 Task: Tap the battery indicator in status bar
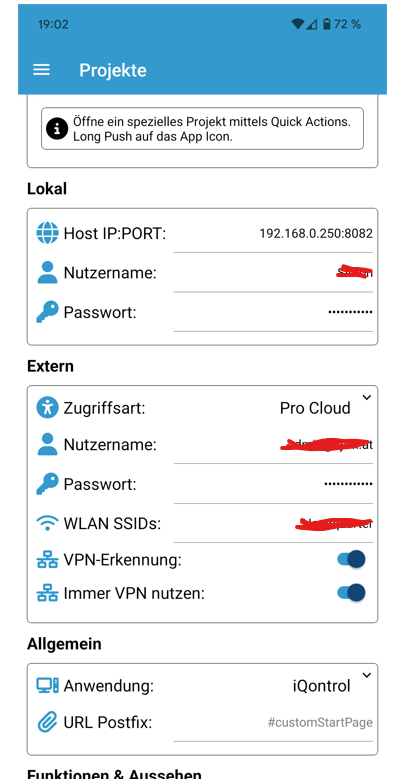[327, 24]
